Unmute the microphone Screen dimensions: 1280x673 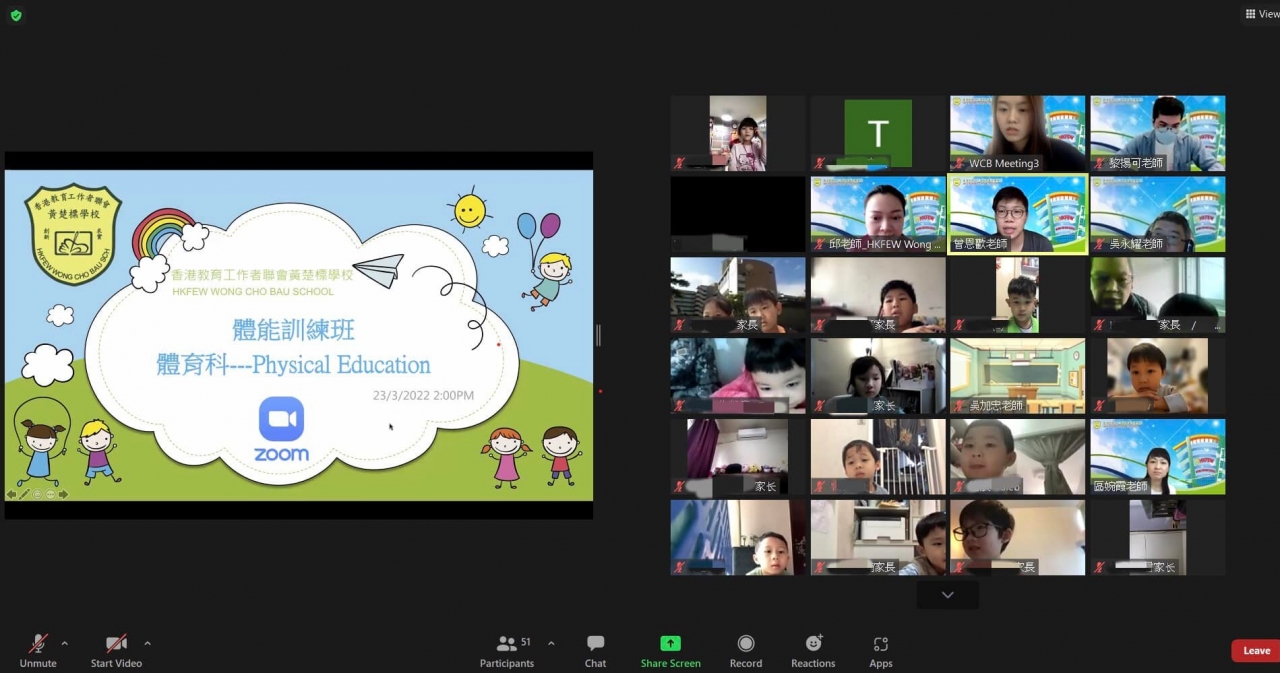(38, 650)
